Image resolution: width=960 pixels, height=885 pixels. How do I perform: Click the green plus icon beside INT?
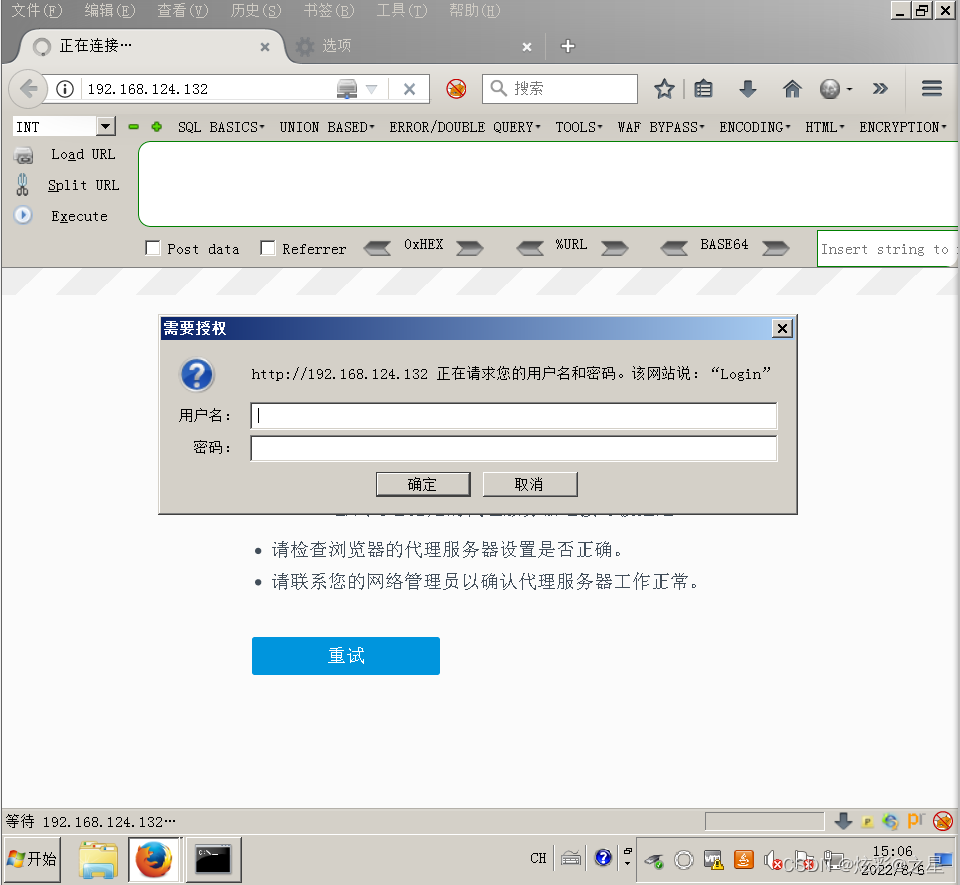point(156,127)
